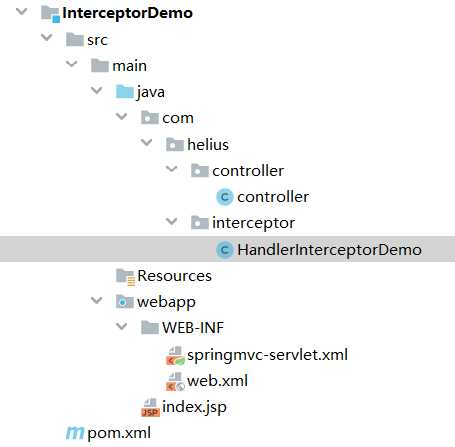Click the InterceptorDemo project module icon
The height and width of the screenshot is (447, 455).
(x=50, y=14)
